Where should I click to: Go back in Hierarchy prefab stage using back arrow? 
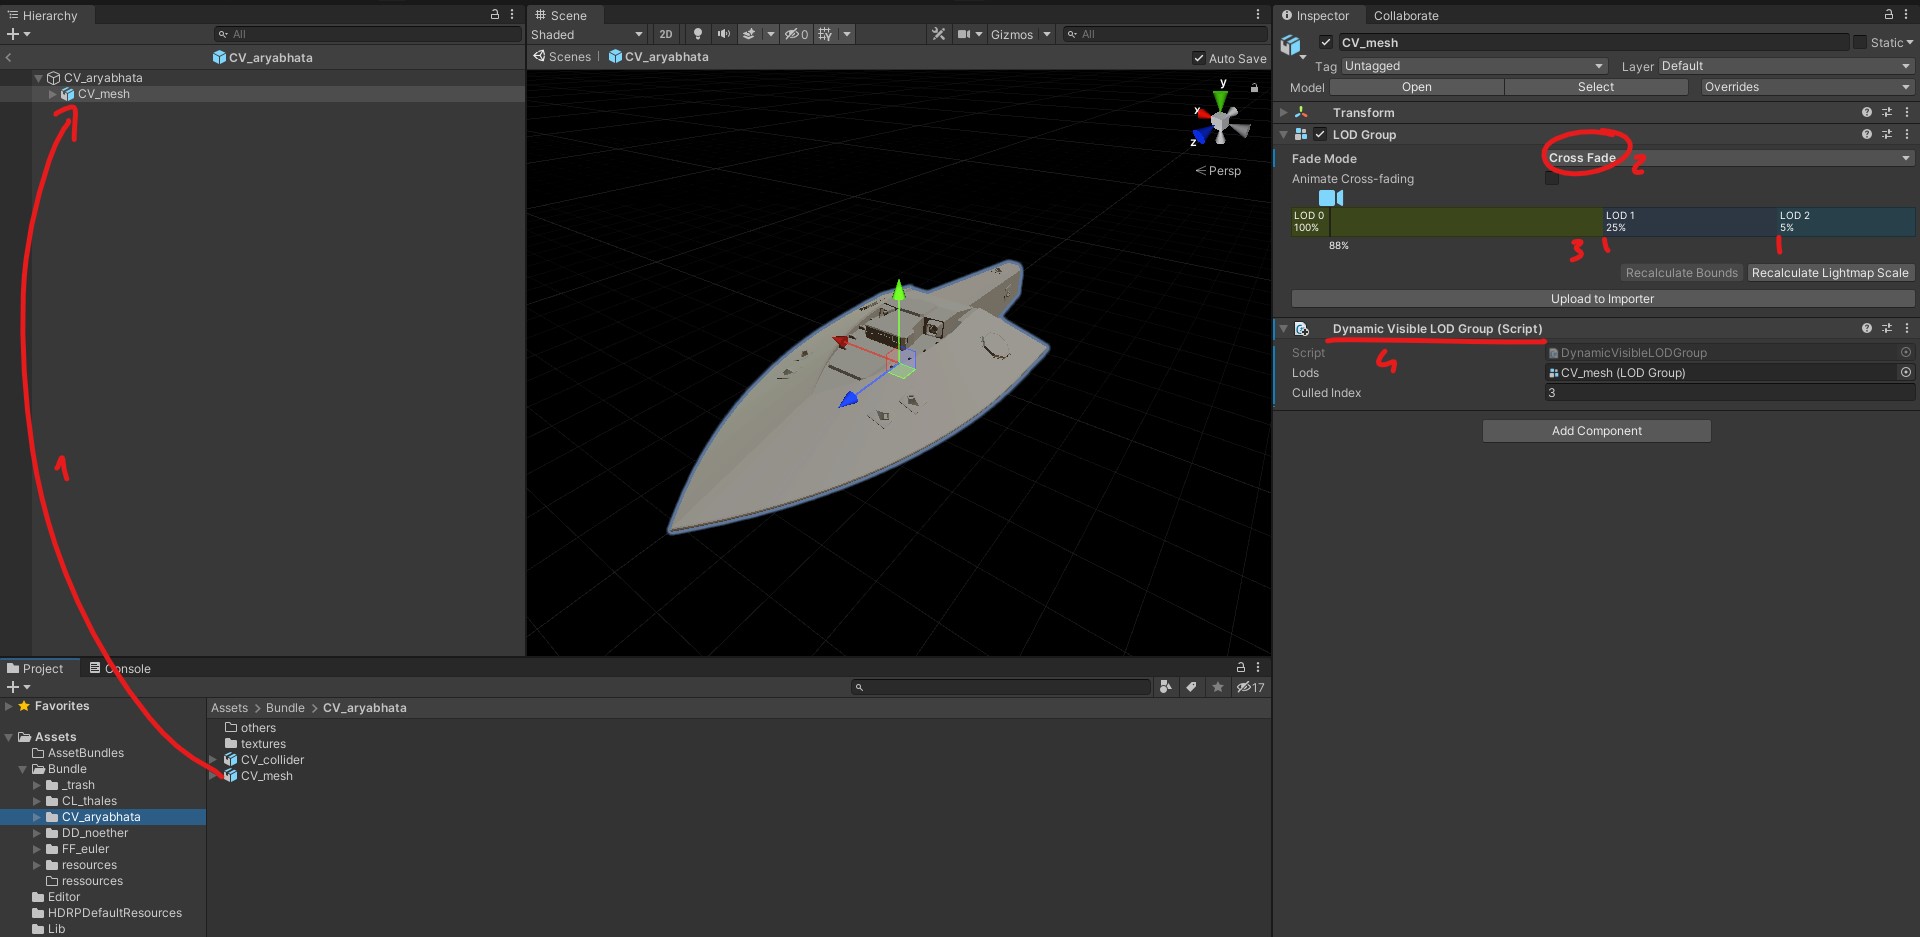(9, 57)
